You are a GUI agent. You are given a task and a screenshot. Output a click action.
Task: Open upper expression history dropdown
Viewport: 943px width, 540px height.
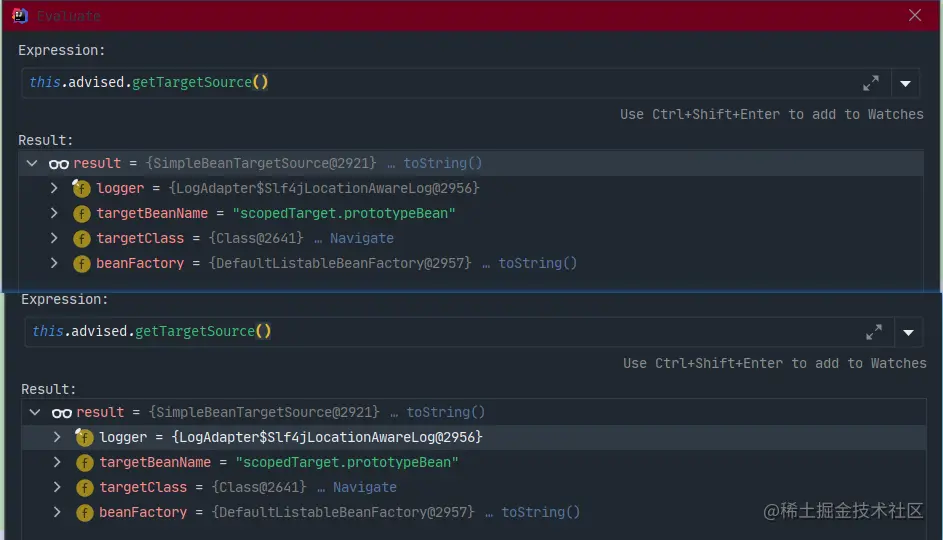pyautogui.click(x=905, y=84)
